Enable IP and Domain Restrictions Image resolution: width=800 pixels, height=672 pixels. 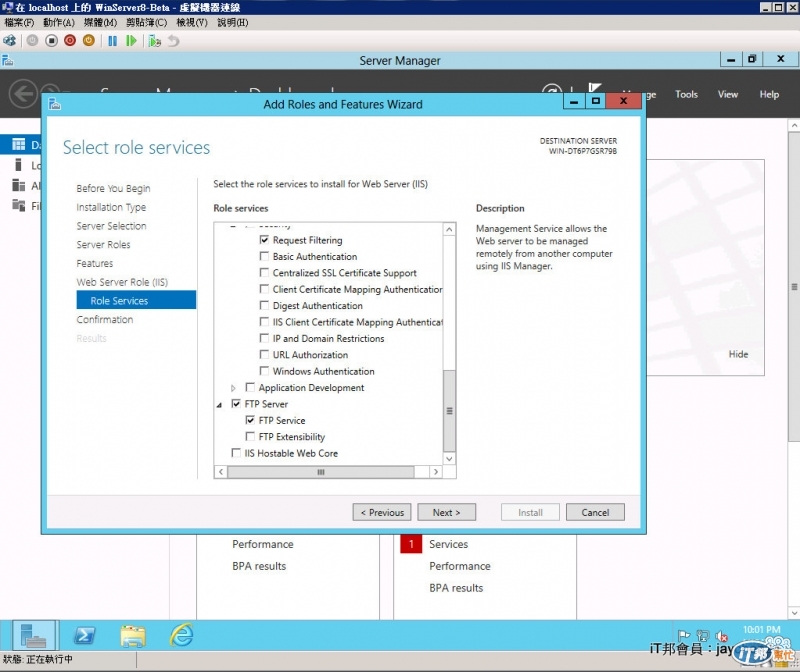coord(264,338)
